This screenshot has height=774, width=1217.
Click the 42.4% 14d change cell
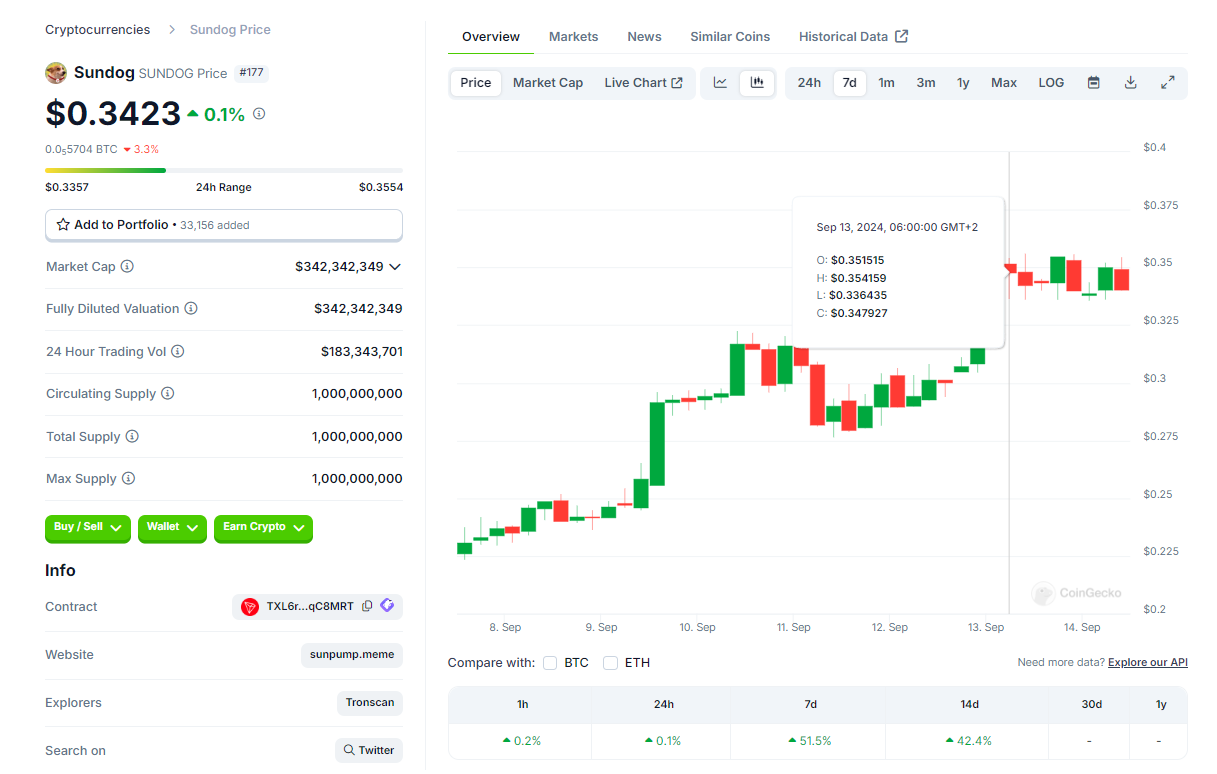[x=969, y=741]
